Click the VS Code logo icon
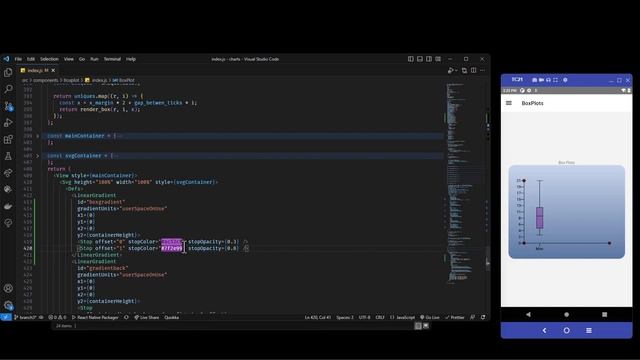 click(6, 59)
